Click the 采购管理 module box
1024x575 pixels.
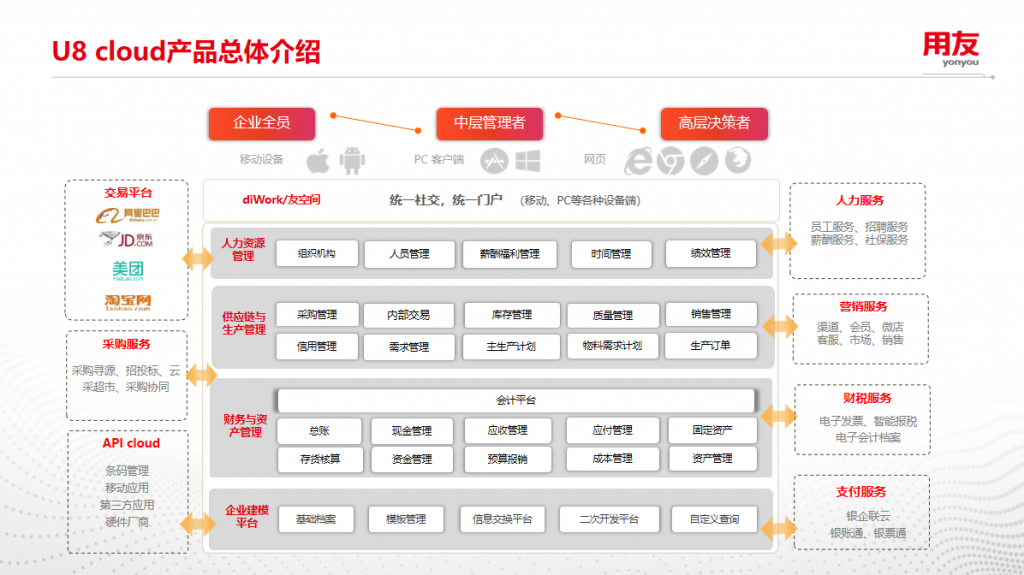tap(317, 315)
